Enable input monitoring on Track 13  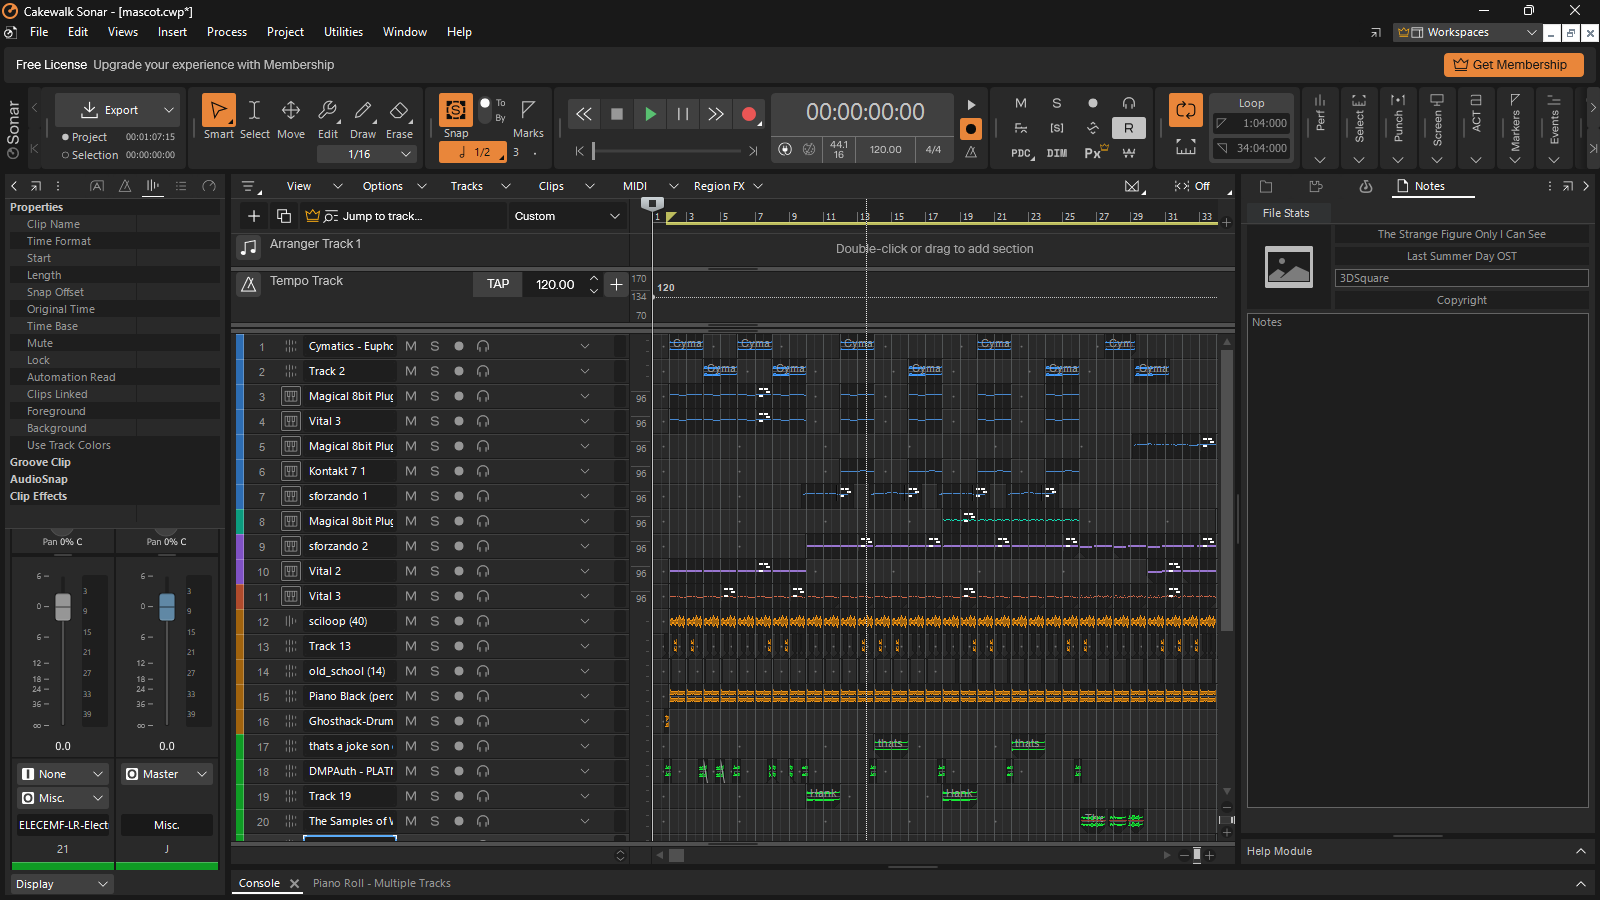coord(483,646)
